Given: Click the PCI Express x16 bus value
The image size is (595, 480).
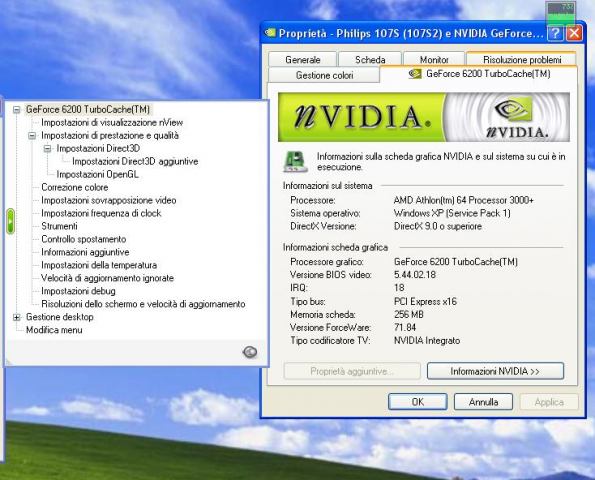Looking at the screenshot, I should tap(425, 301).
